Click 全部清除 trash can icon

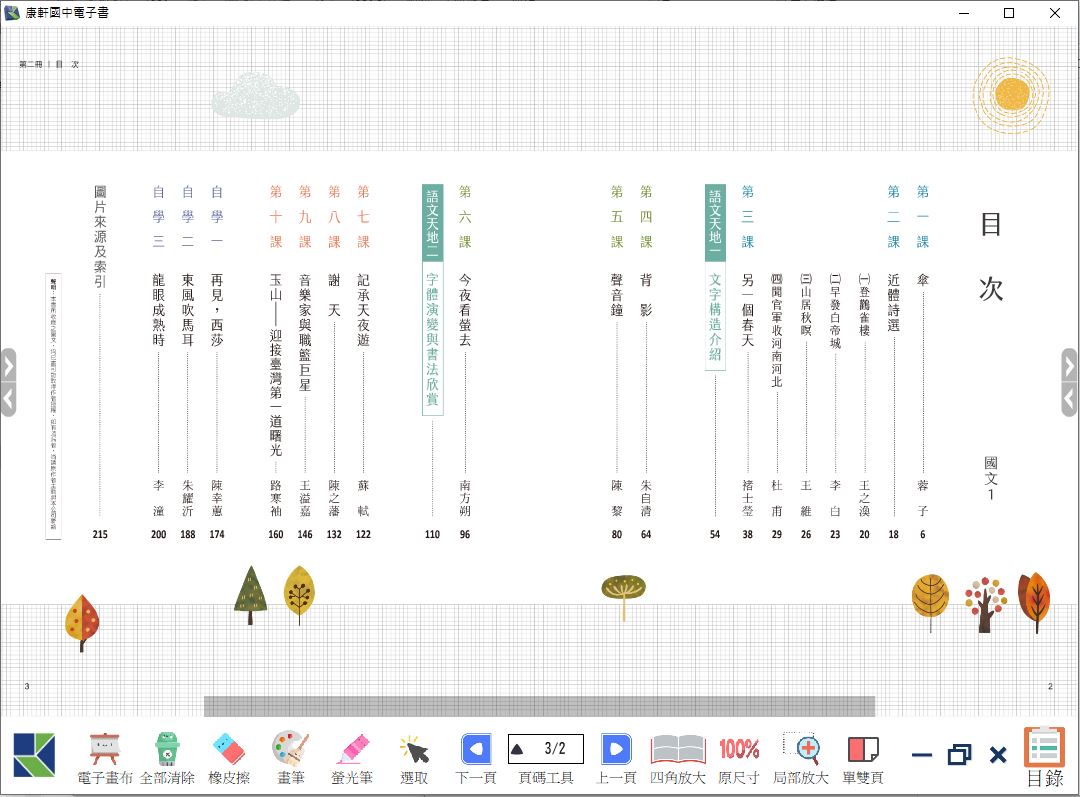click(x=166, y=756)
